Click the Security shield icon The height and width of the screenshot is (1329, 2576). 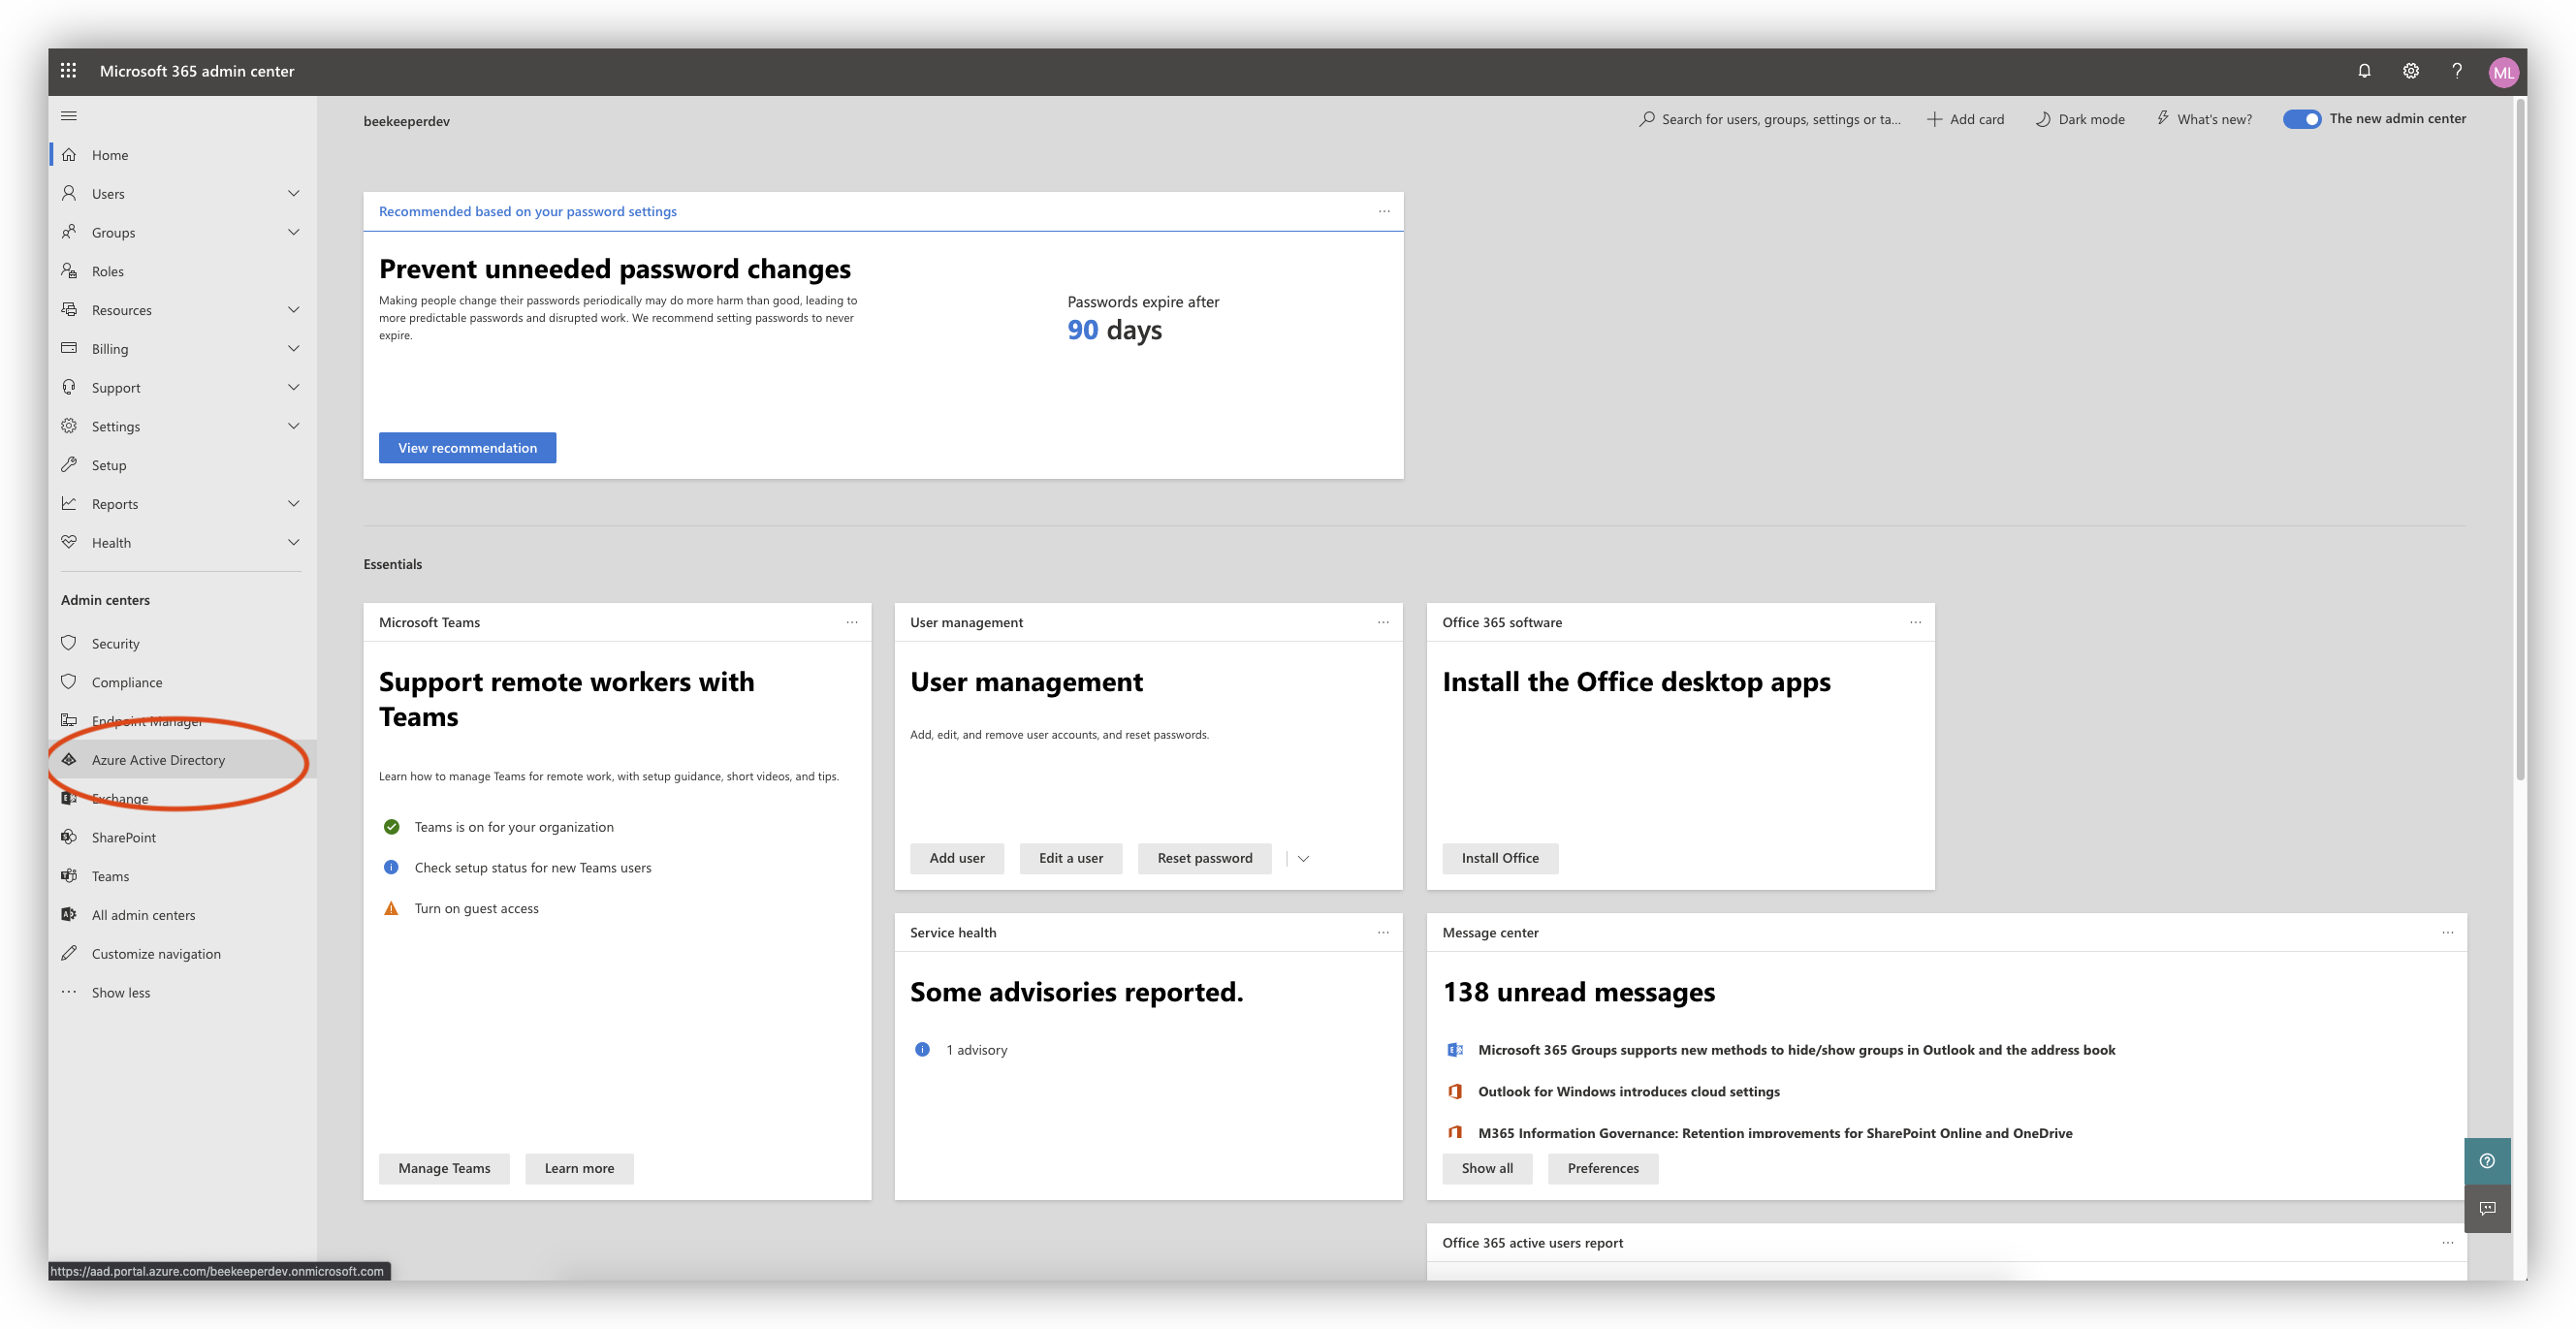69,643
